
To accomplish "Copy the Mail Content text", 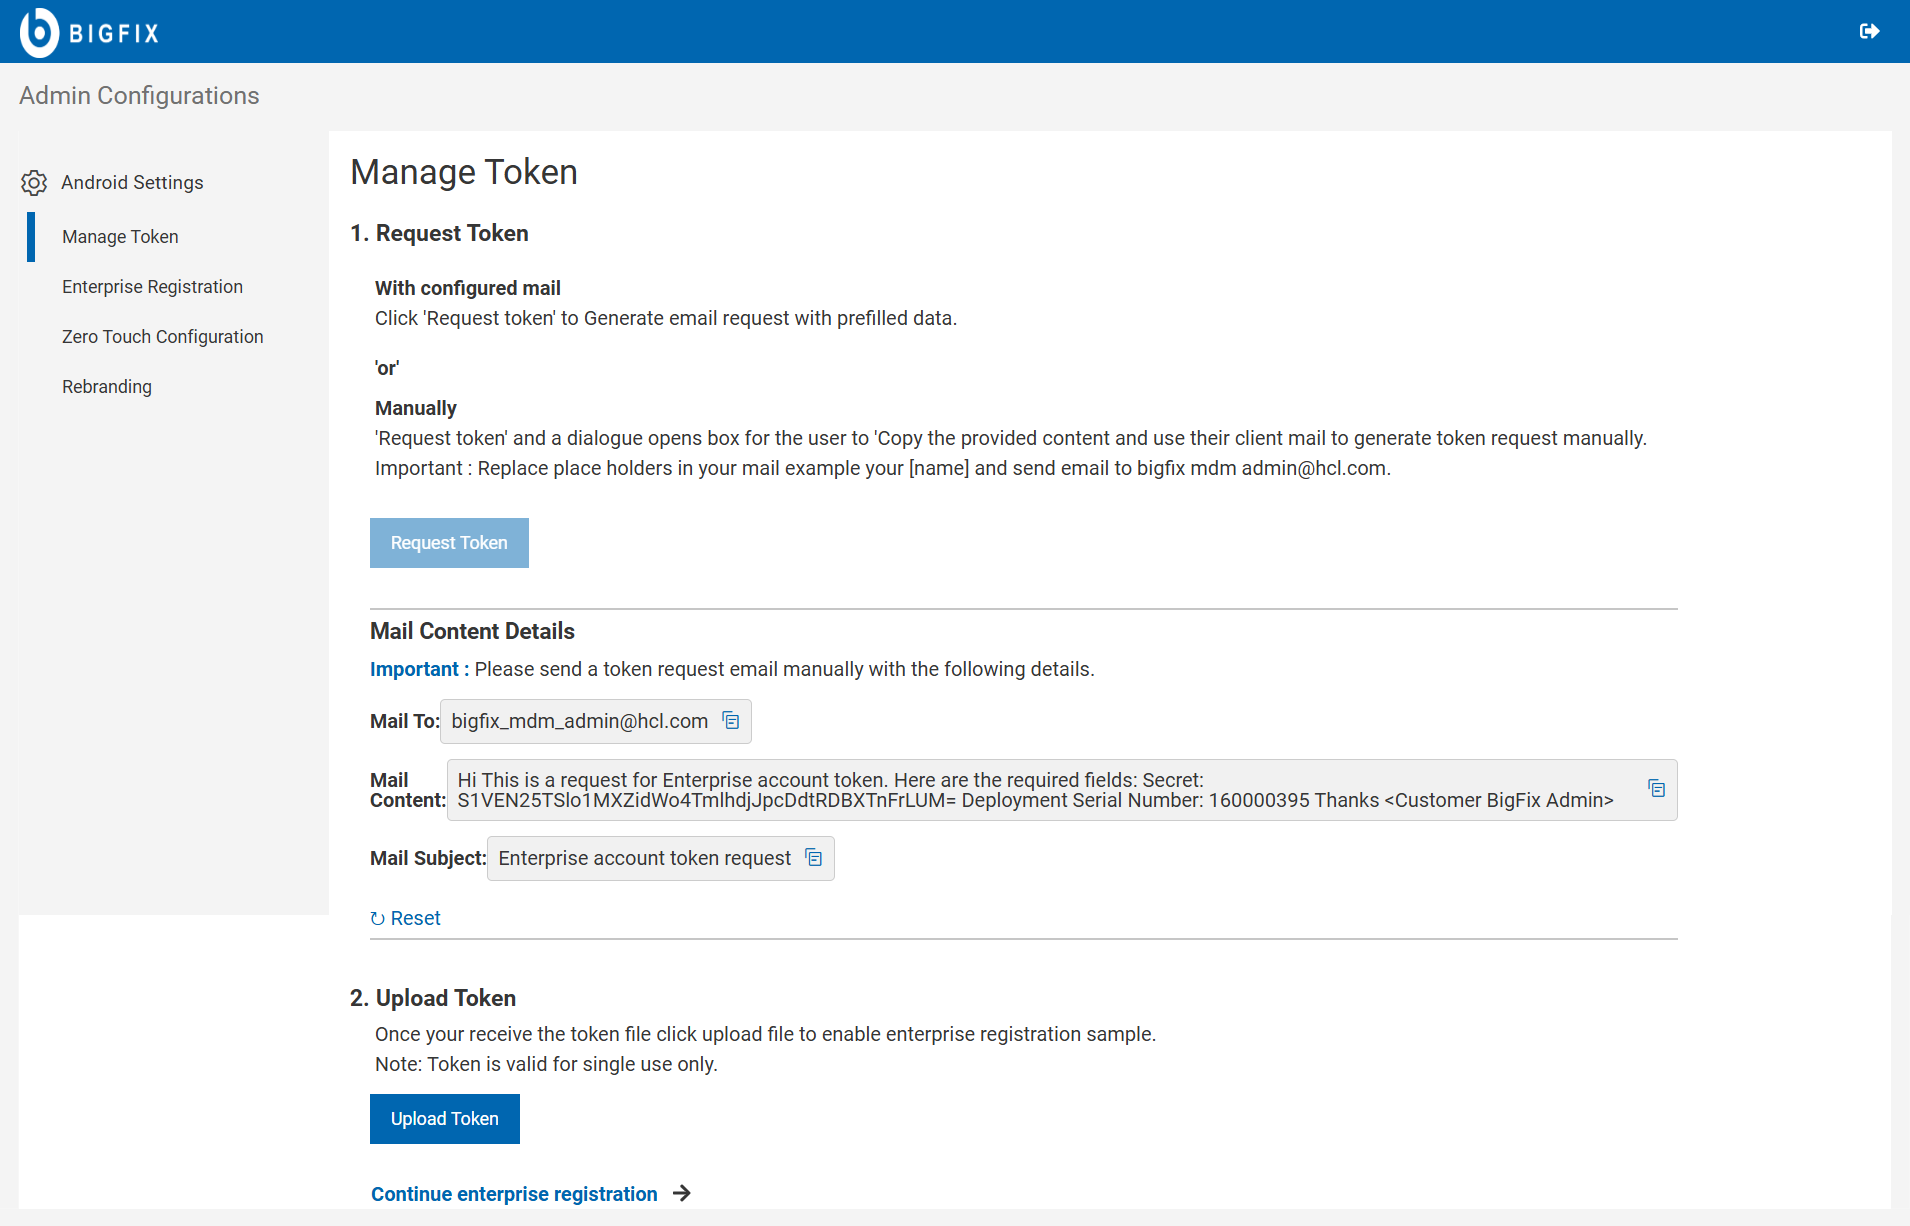I will (x=1656, y=789).
